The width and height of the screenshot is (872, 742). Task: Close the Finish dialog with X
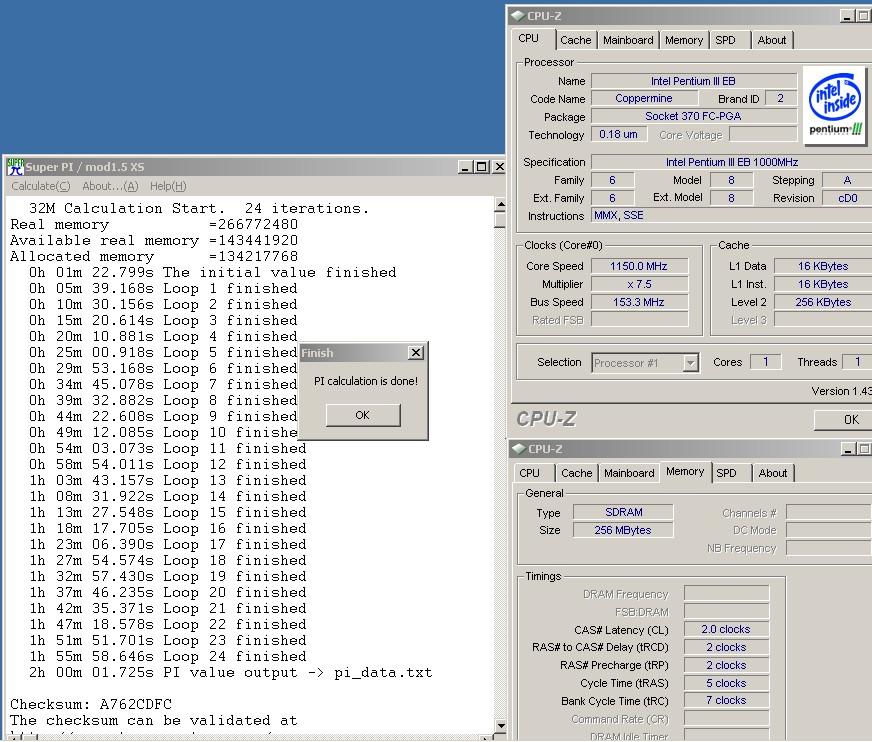tap(416, 353)
